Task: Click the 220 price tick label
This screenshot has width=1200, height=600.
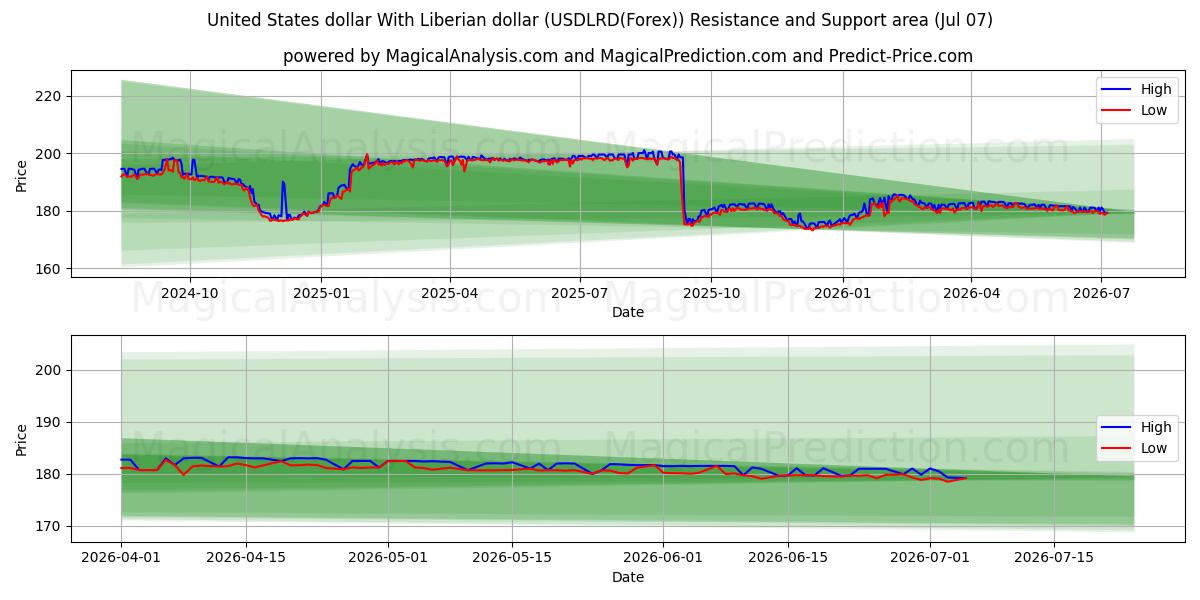Action: click(x=50, y=96)
